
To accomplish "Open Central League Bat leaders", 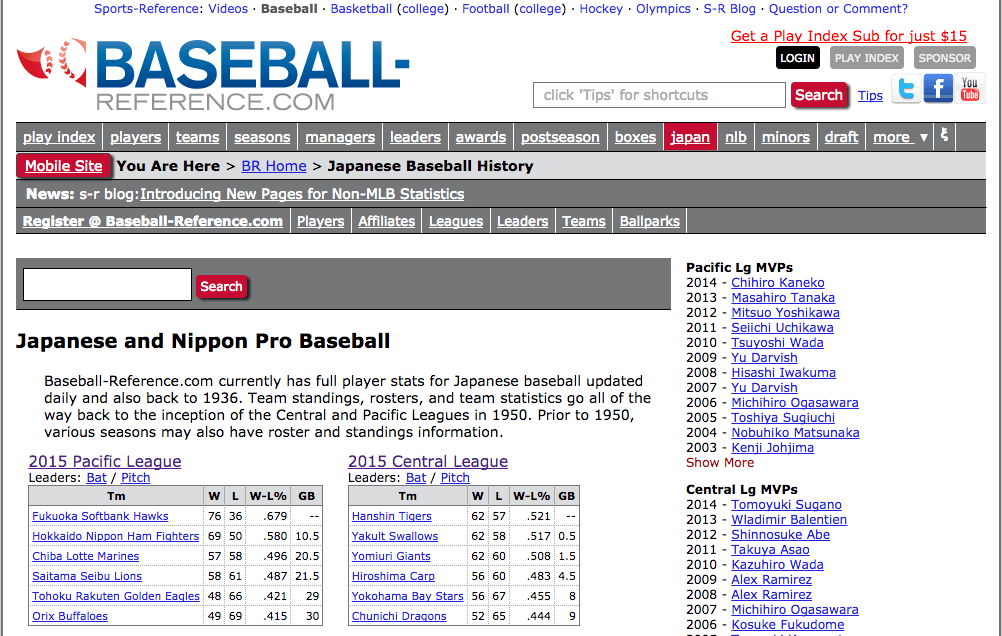I will (x=416, y=477).
